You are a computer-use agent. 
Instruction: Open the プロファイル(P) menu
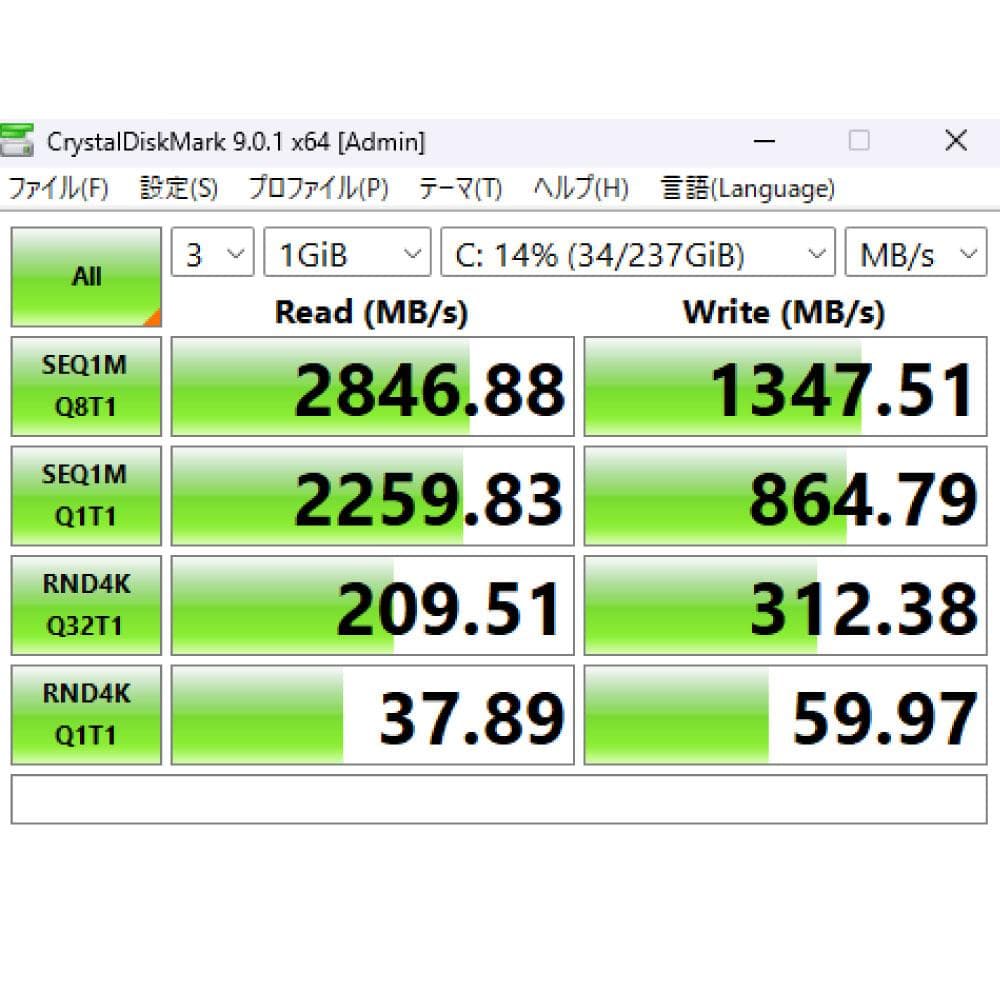pyautogui.click(x=317, y=188)
